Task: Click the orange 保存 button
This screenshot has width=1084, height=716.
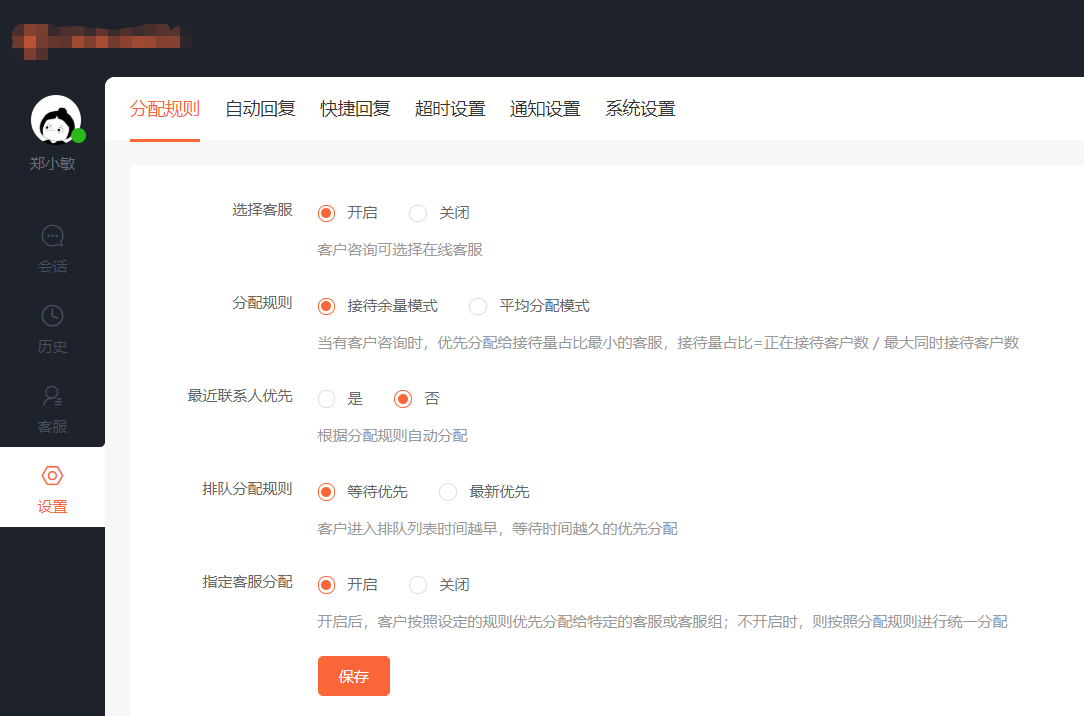Action: (x=353, y=676)
